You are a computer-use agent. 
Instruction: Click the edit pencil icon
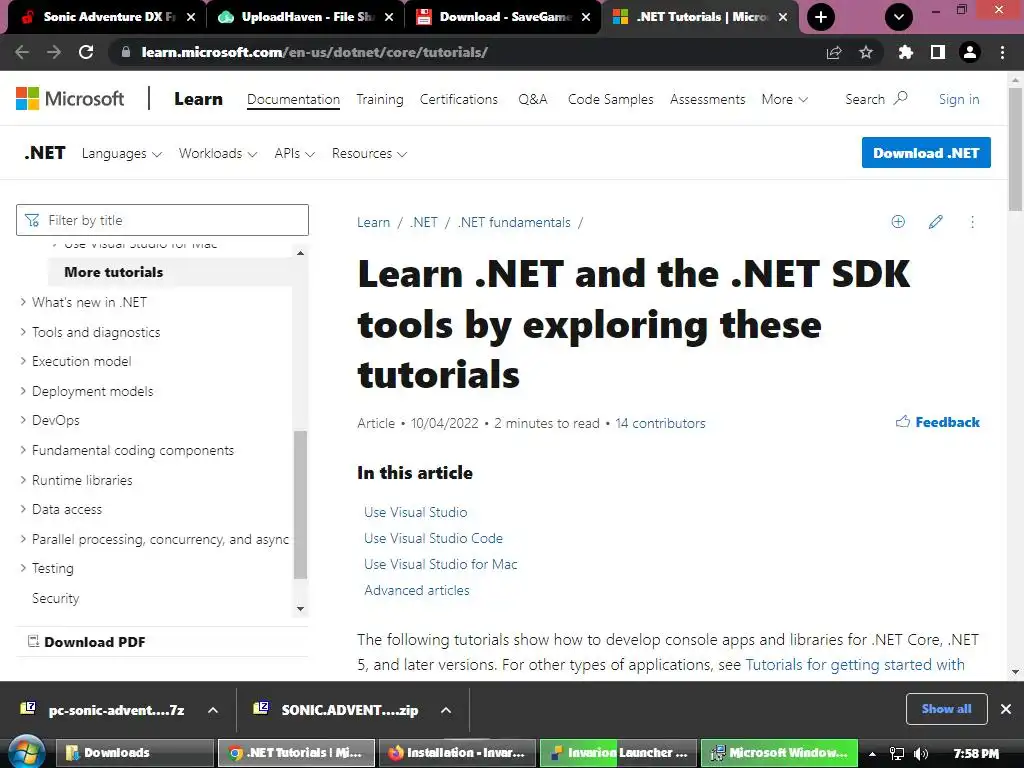936,222
